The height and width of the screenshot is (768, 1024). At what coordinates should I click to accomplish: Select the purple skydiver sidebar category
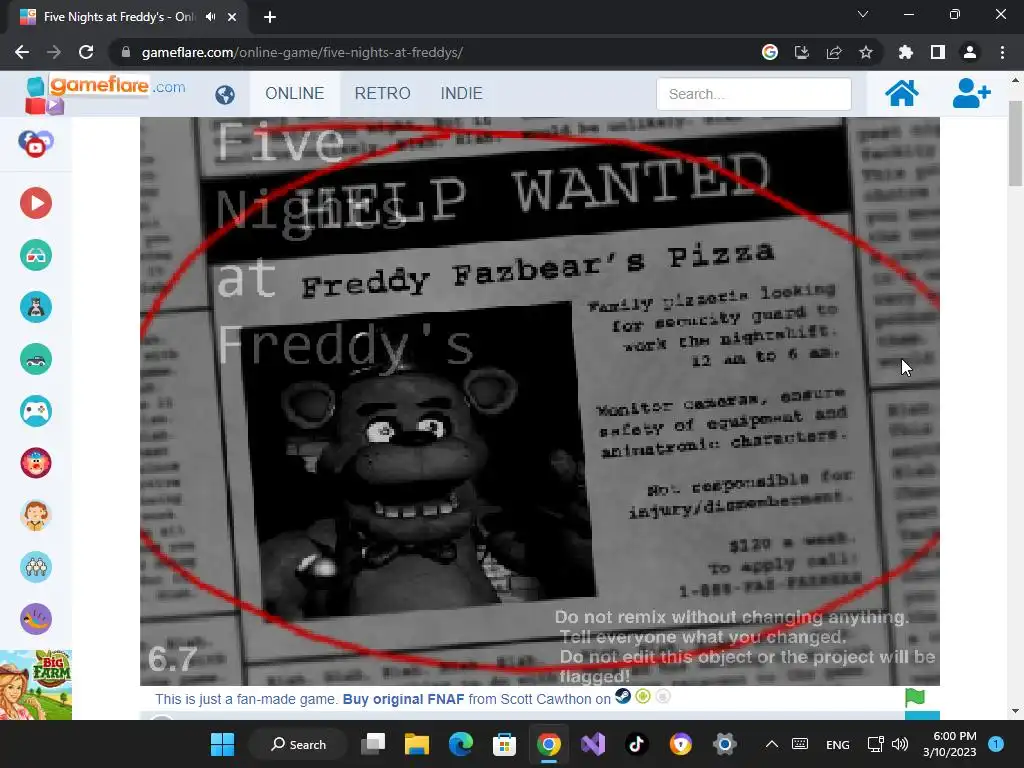point(36,619)
